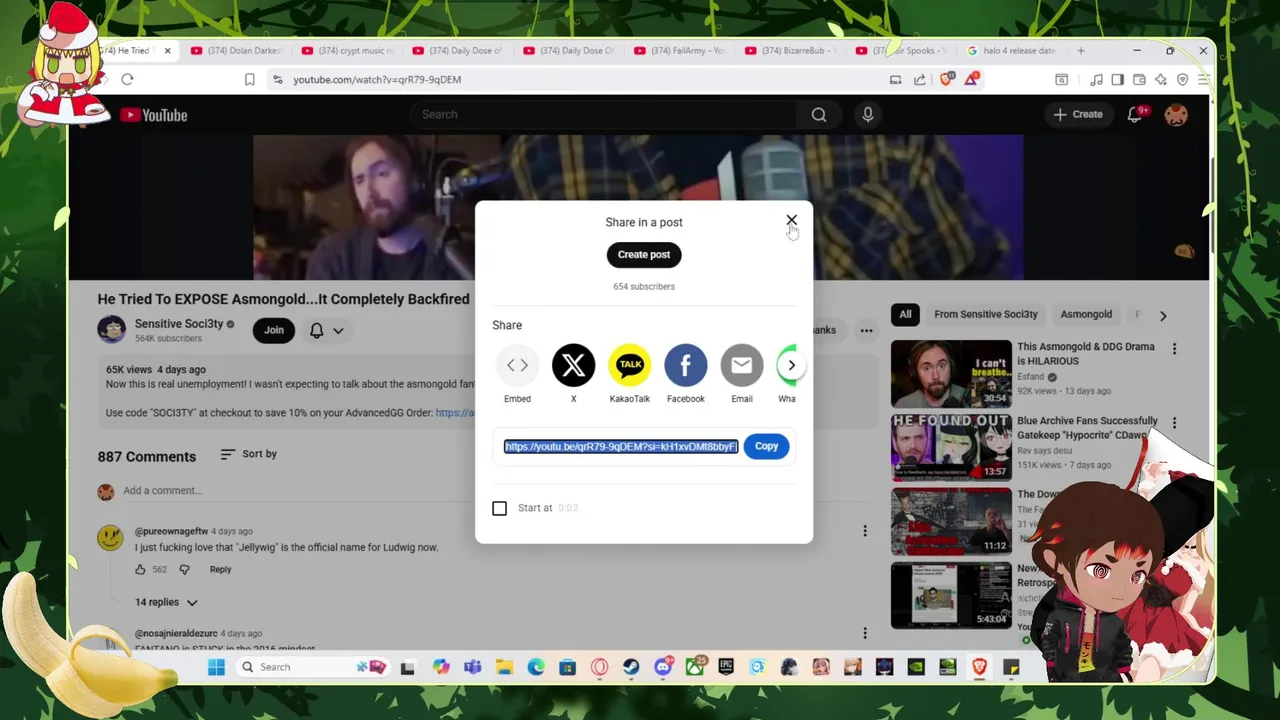Share the video to Facebook

point(686,366)
